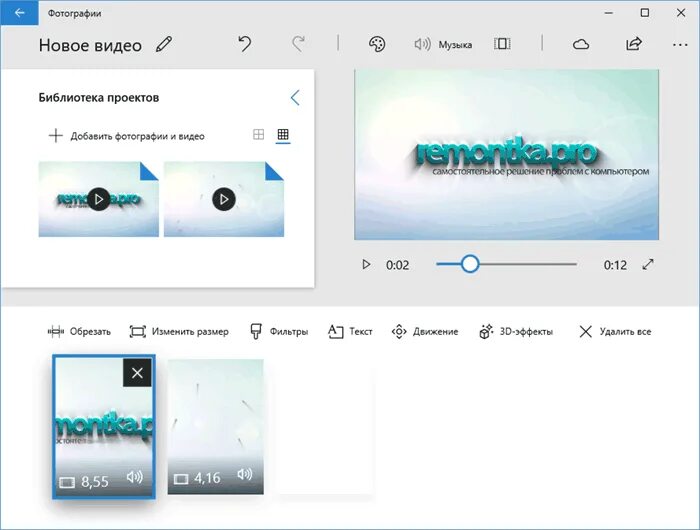Go back with the blue arrow button
The width and height of the screenshot is (700, 530).
click(19, 13)
